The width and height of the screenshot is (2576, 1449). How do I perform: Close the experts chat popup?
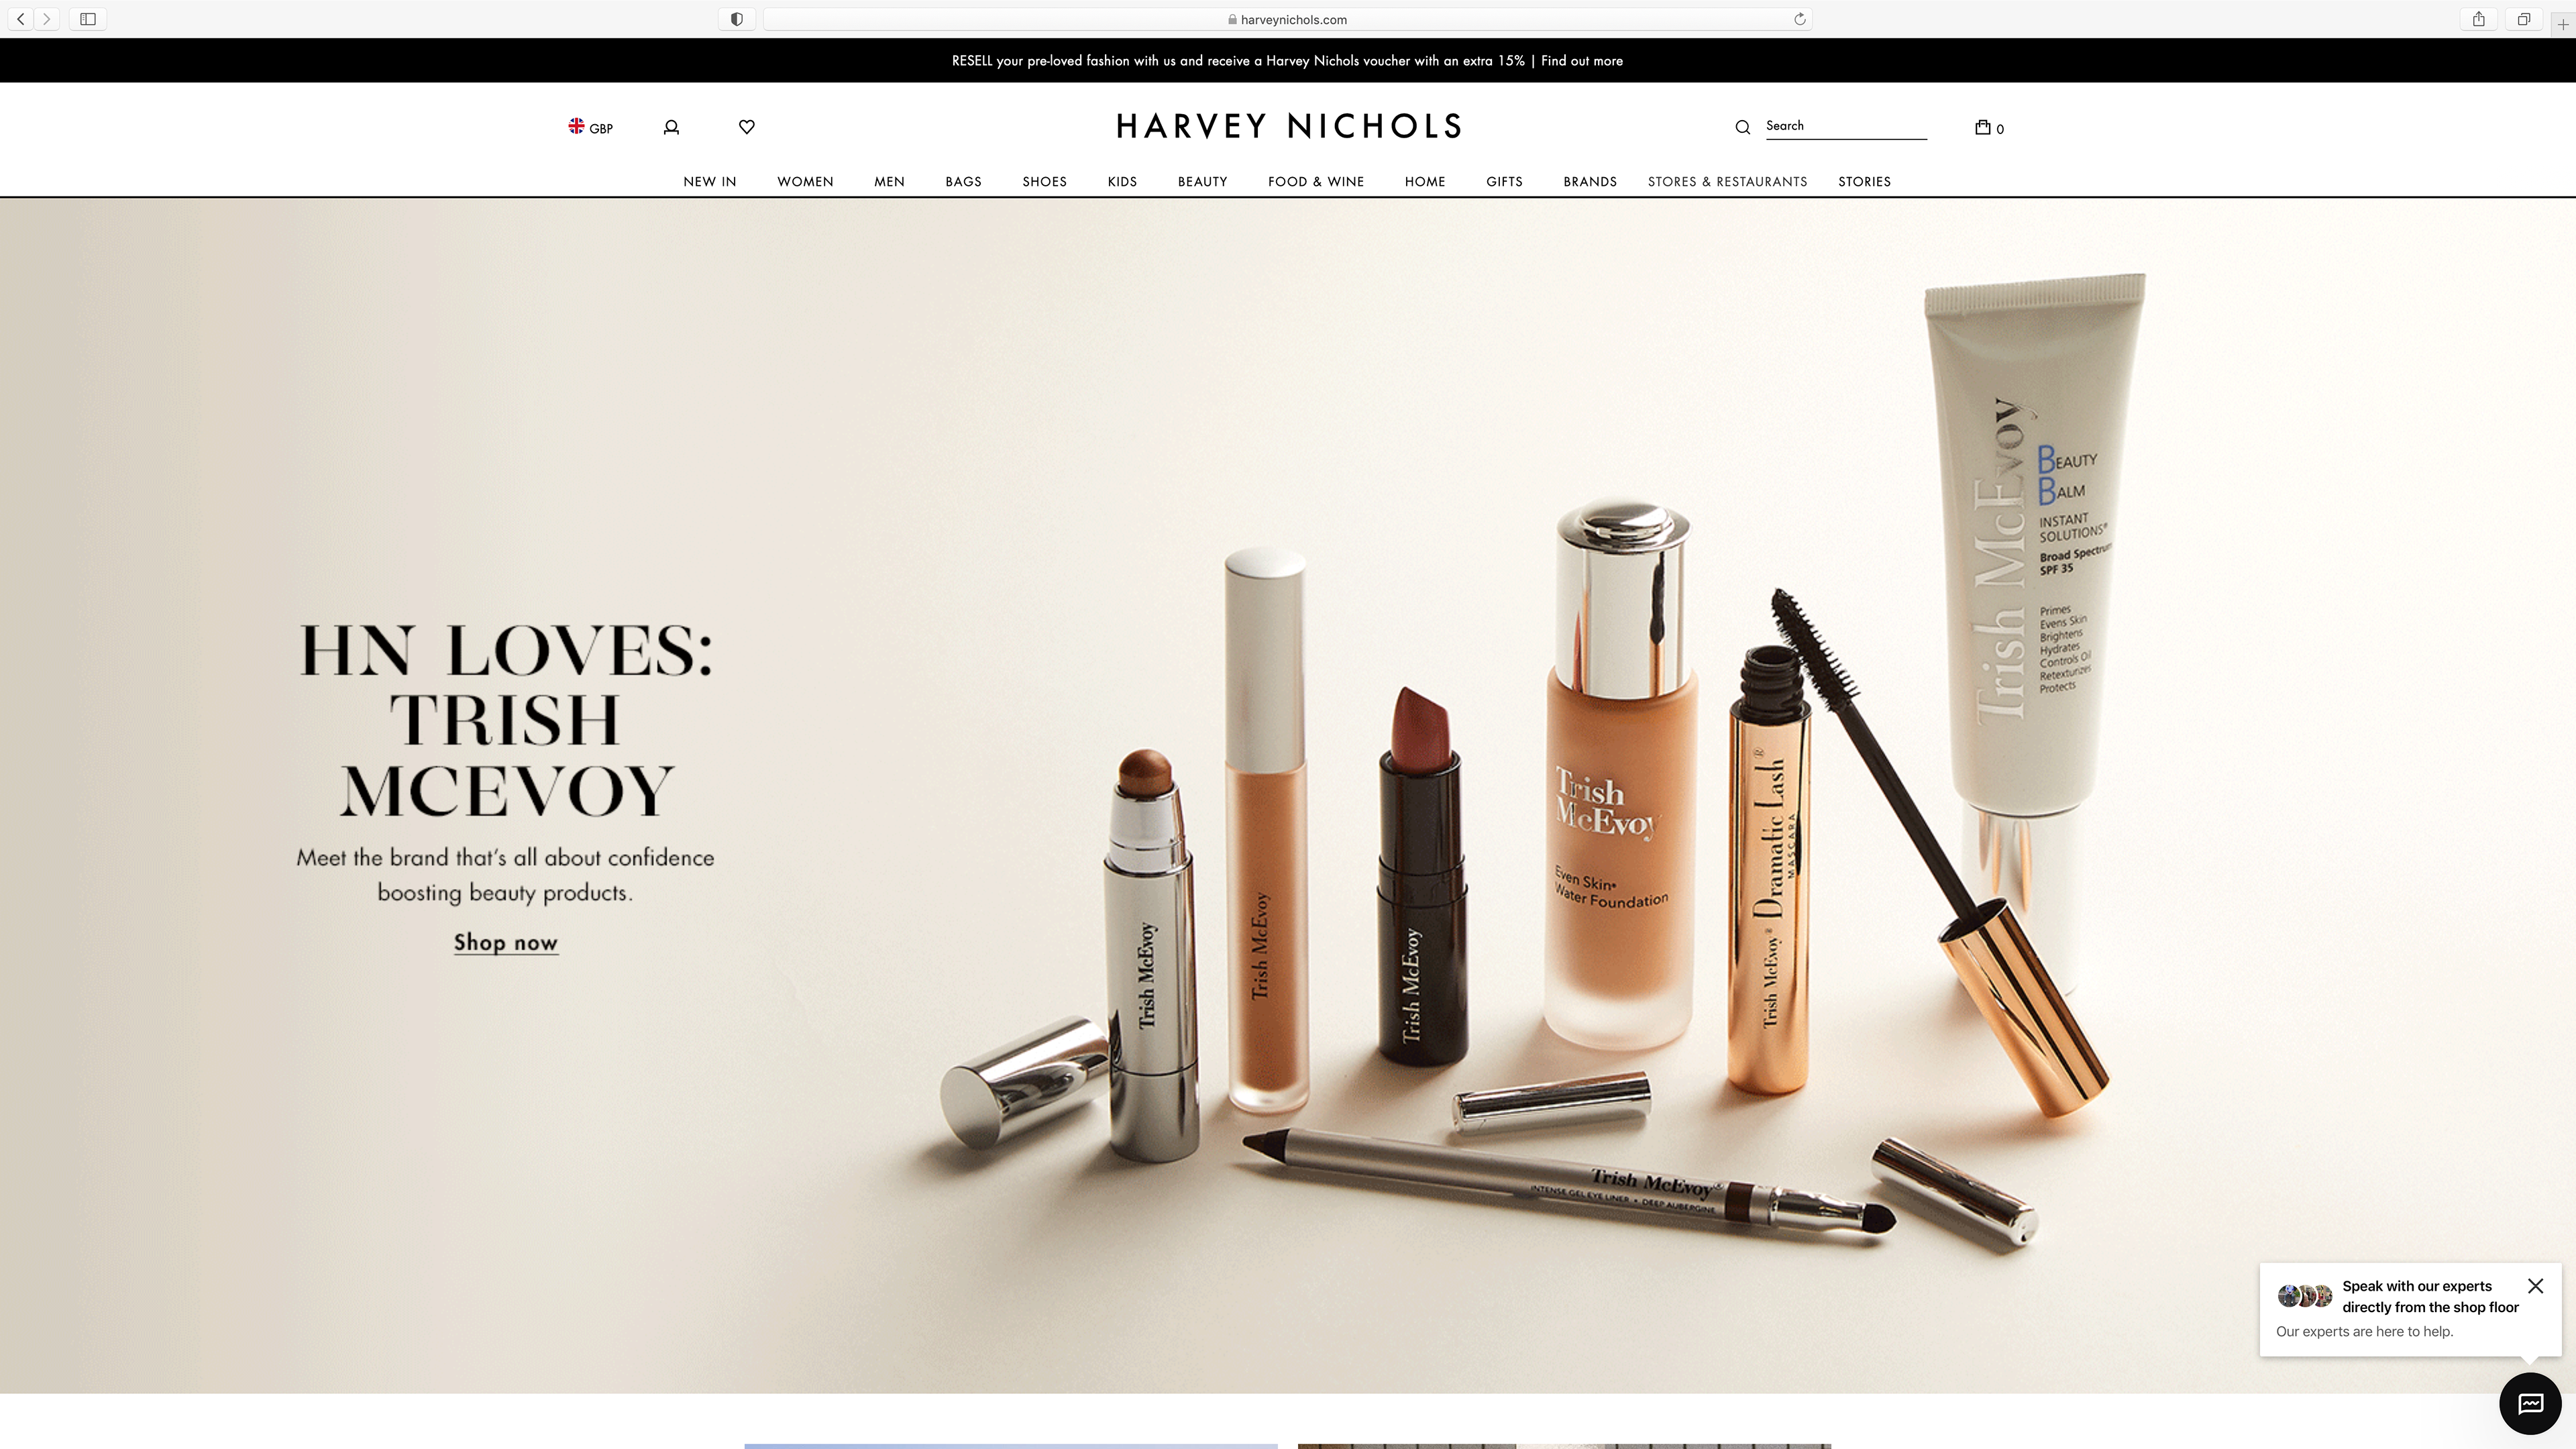(2534, 1286)
